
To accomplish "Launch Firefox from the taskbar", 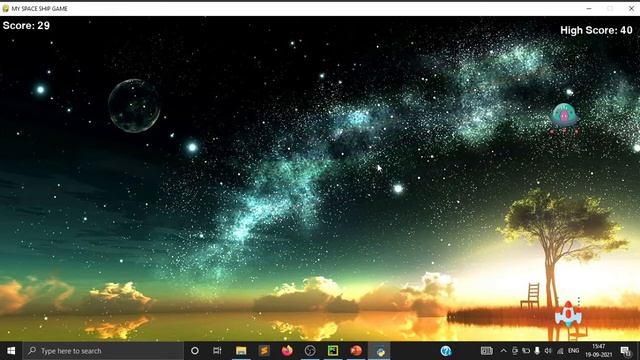I will coord(287,351).
